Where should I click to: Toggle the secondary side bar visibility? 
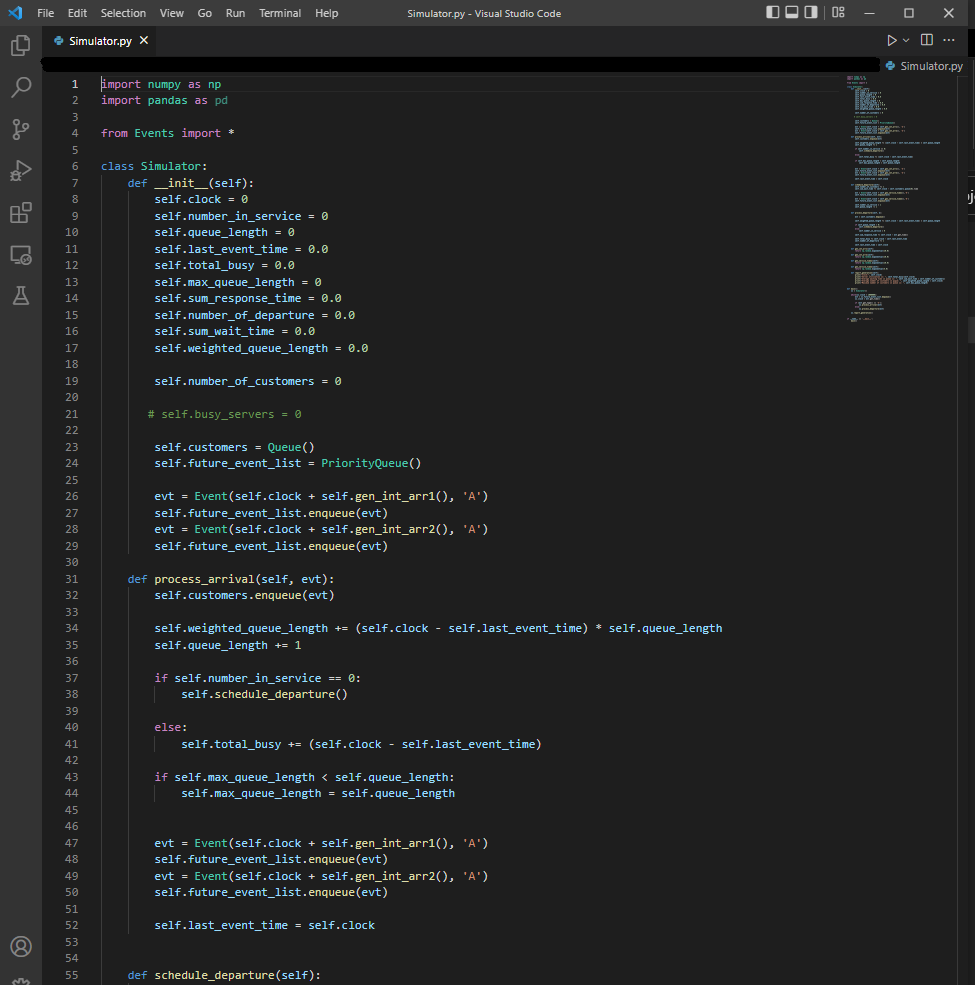pyautogui.click(x=811, y=13)
